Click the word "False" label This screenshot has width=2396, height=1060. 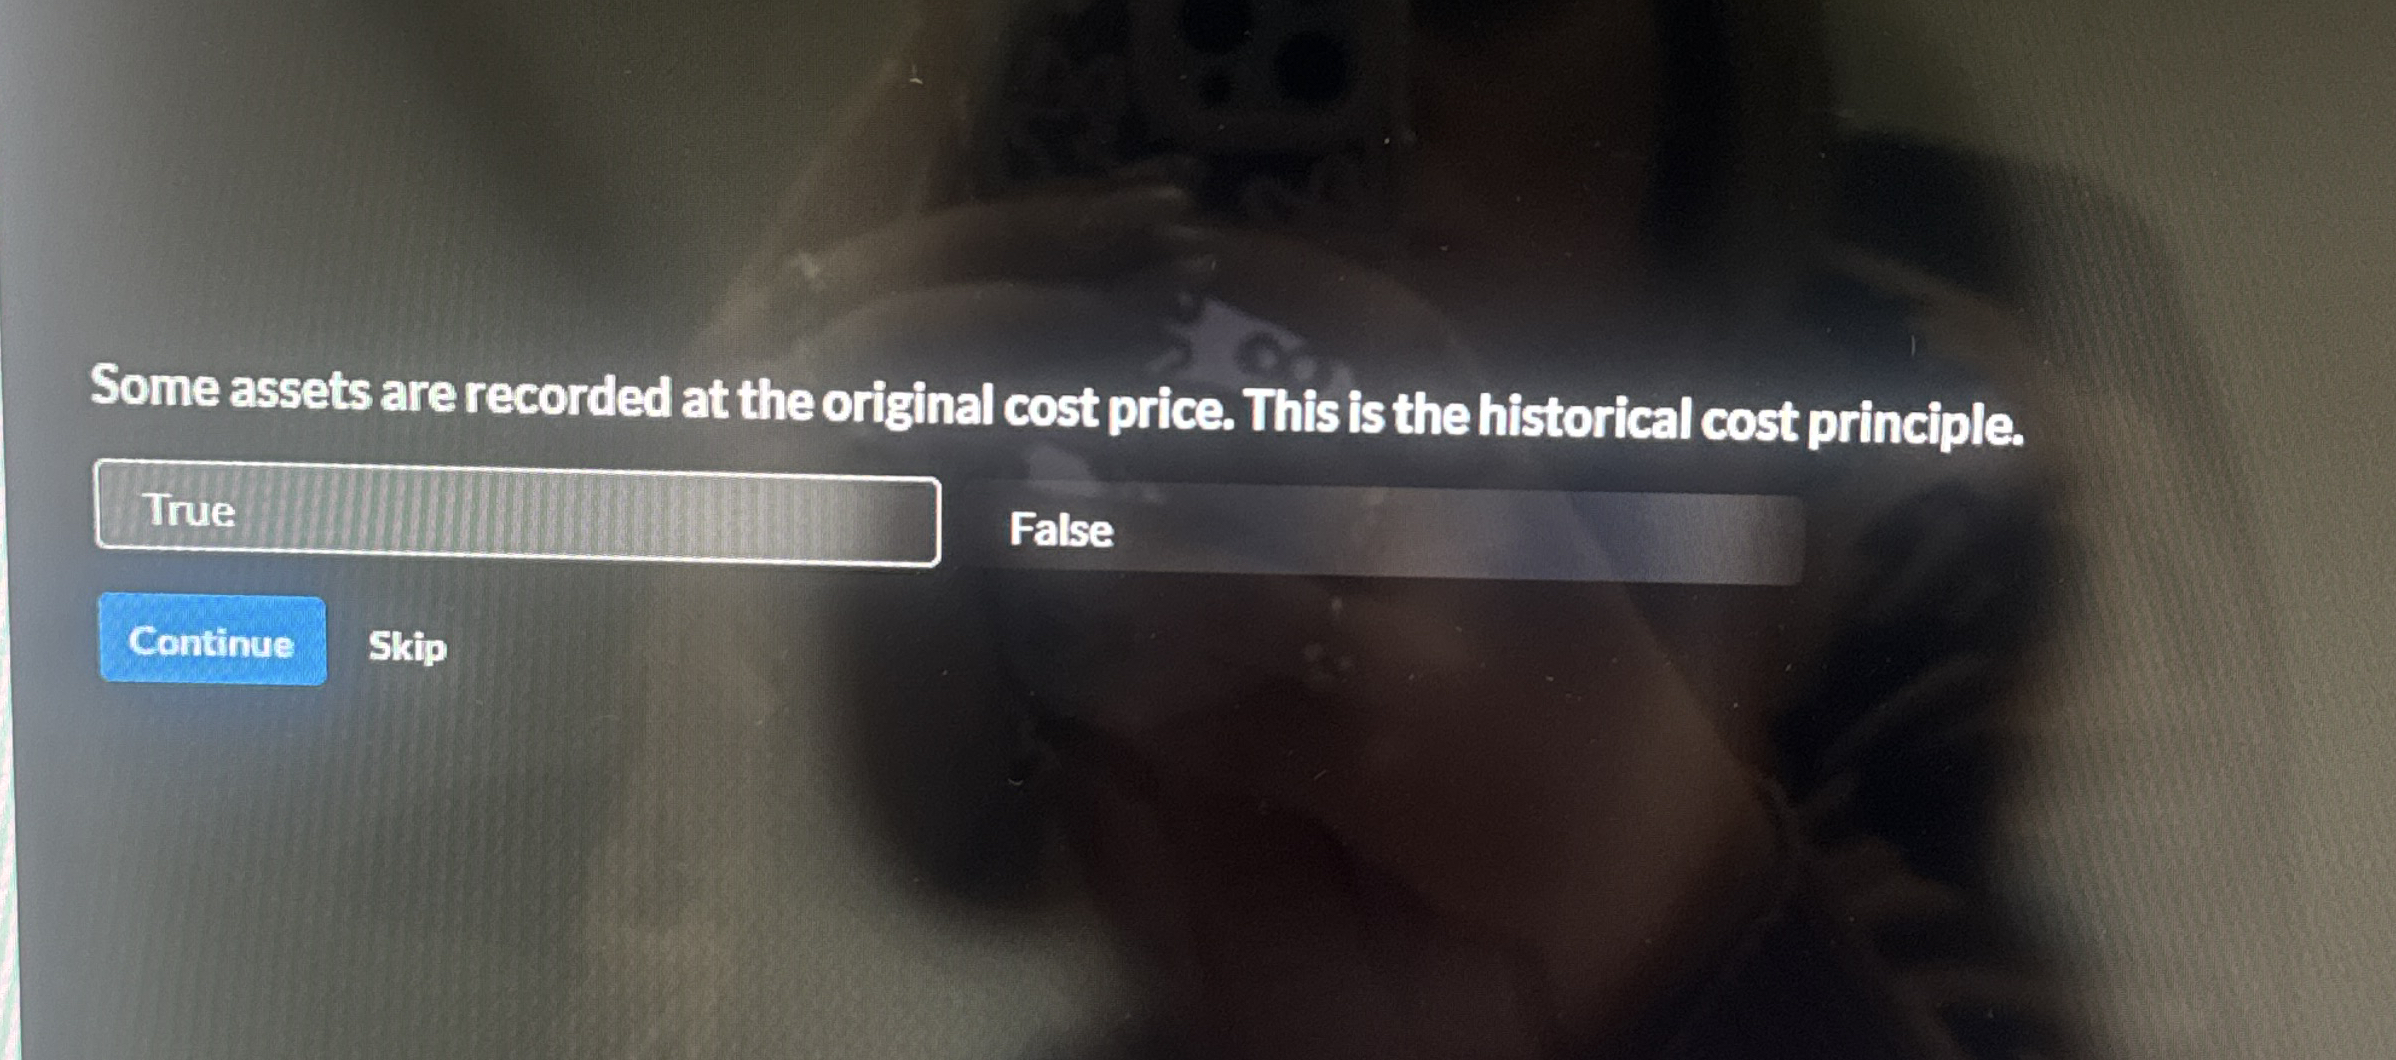tap(1061, 529)
